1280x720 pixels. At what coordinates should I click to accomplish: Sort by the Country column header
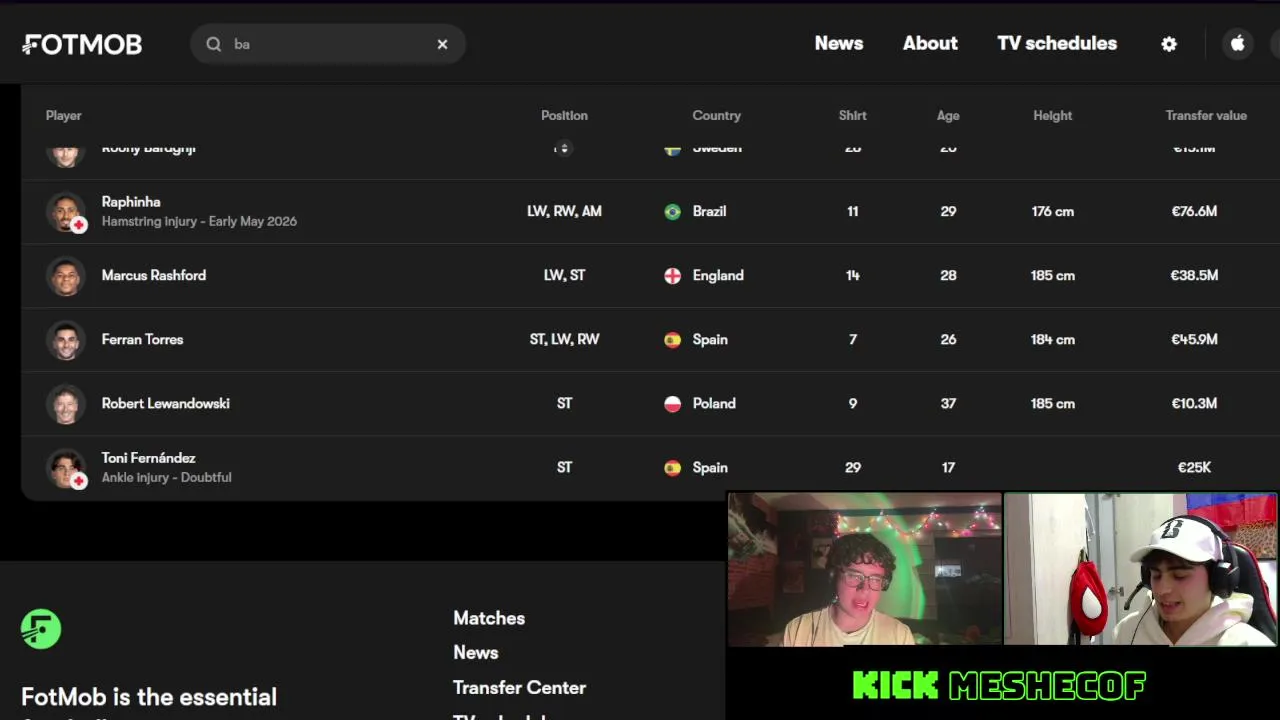coord(716,115)
